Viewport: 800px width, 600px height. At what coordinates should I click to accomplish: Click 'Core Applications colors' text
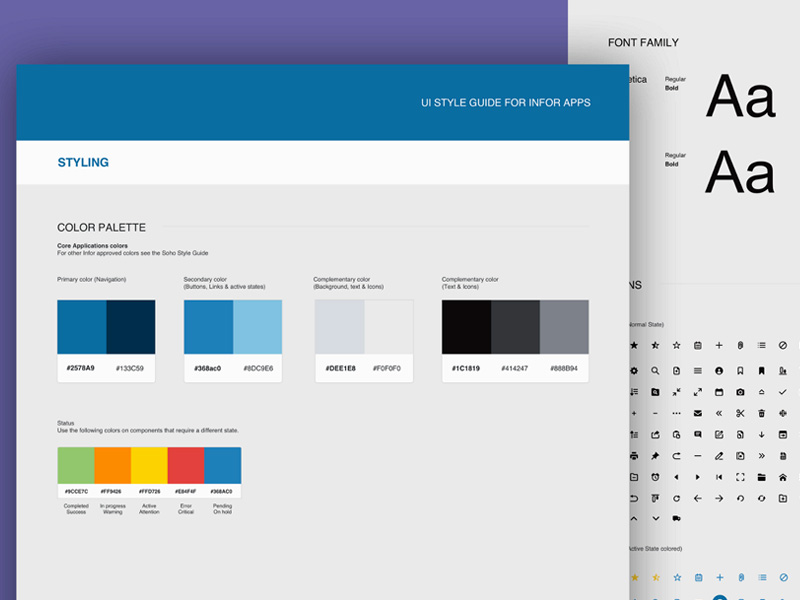pyautogui.click(x=92, y=245)
